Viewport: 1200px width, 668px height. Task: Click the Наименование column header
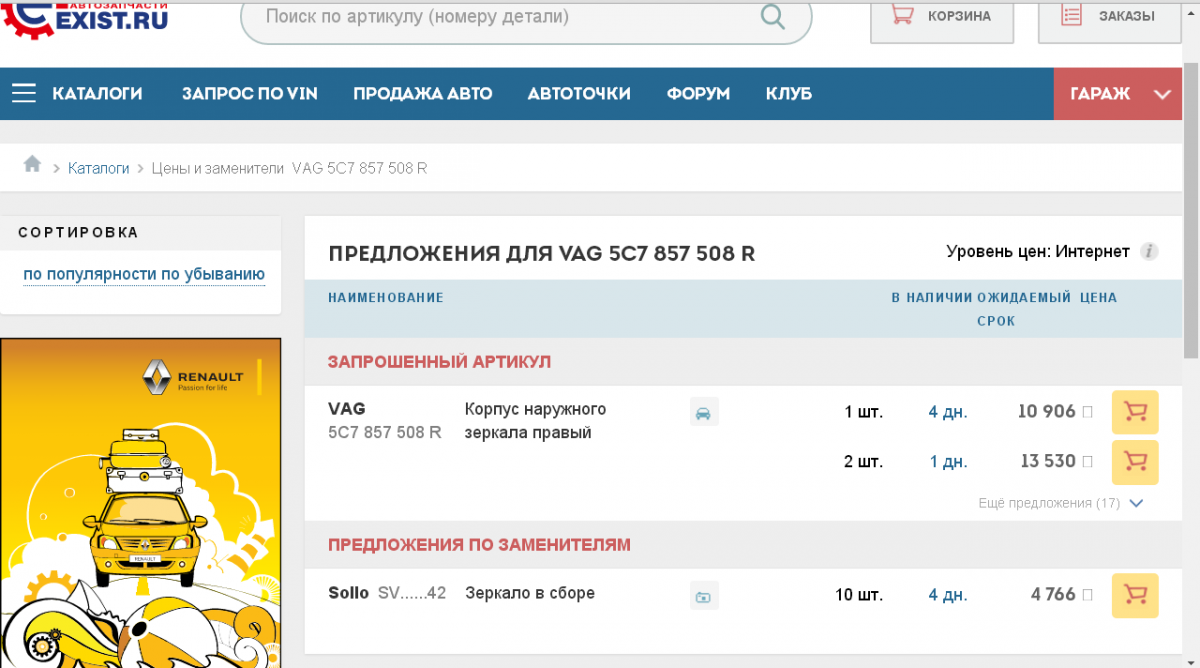click(x=386, y=297)
